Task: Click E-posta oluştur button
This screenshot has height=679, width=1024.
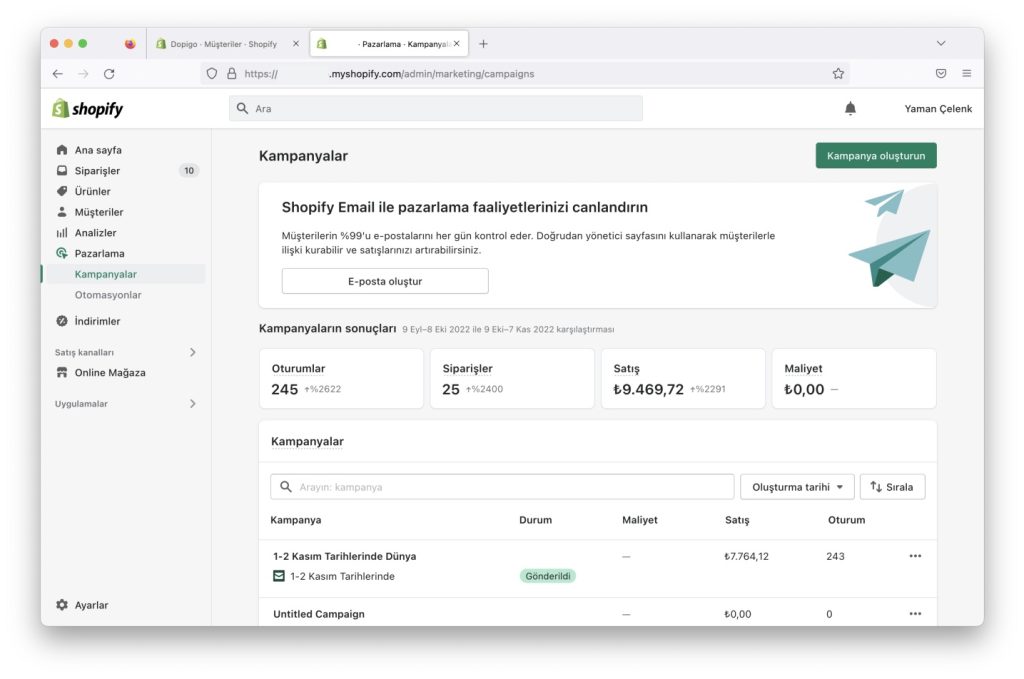Action: click(x=385, y=281)
